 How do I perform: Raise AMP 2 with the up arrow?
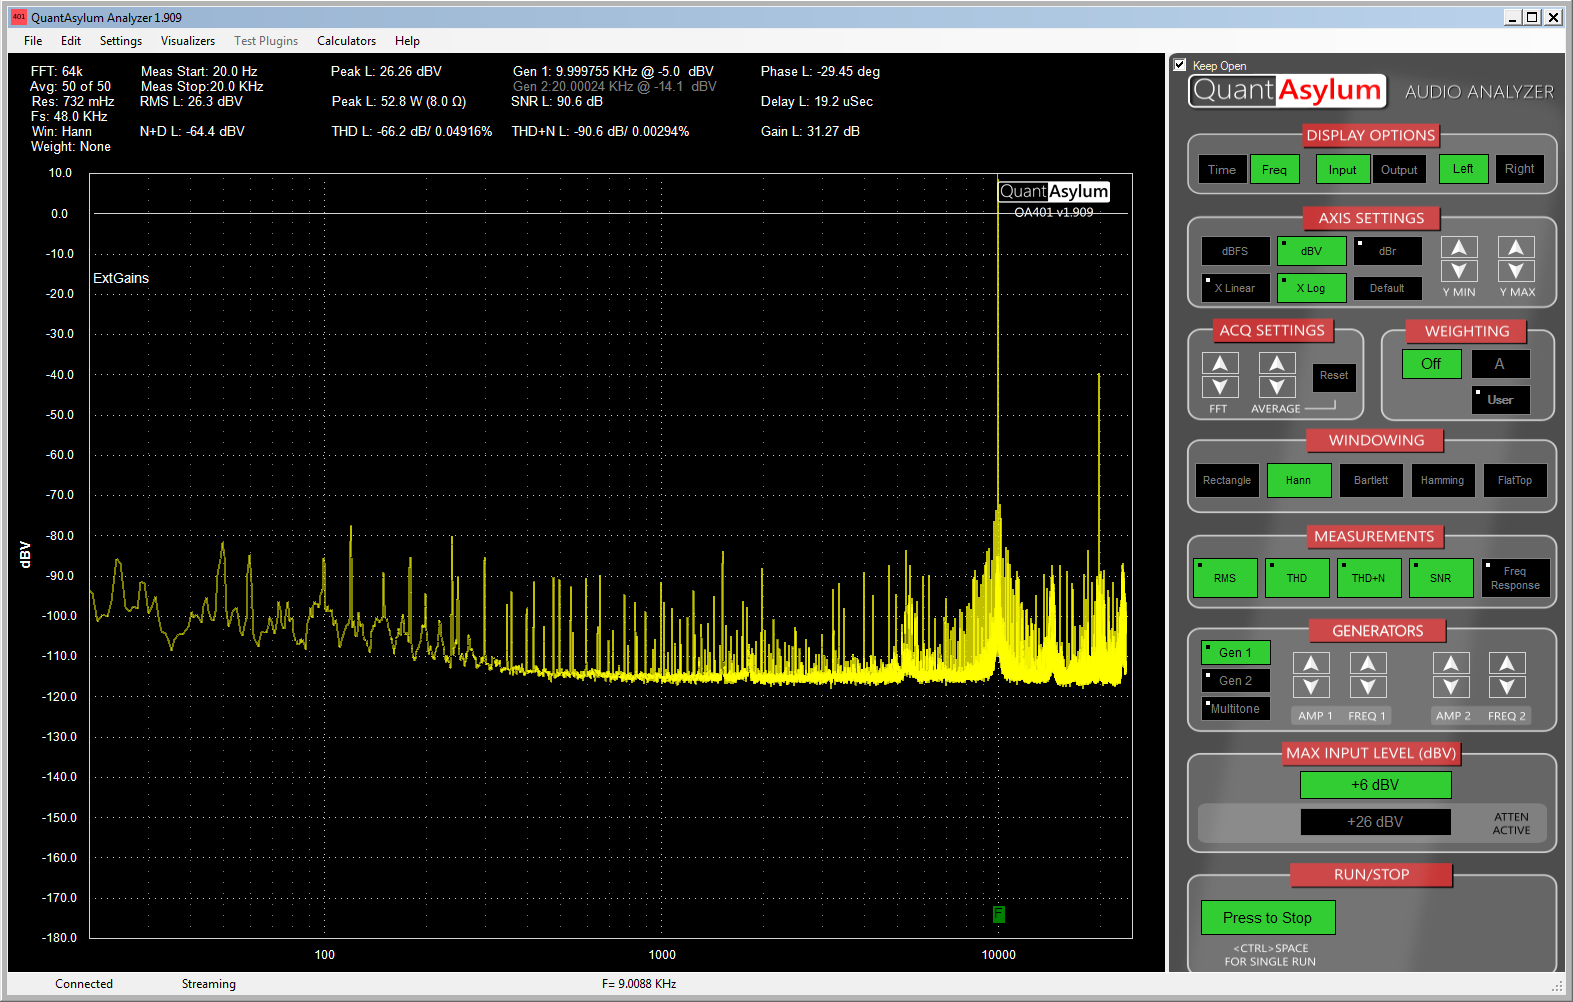click(1451, 663)
